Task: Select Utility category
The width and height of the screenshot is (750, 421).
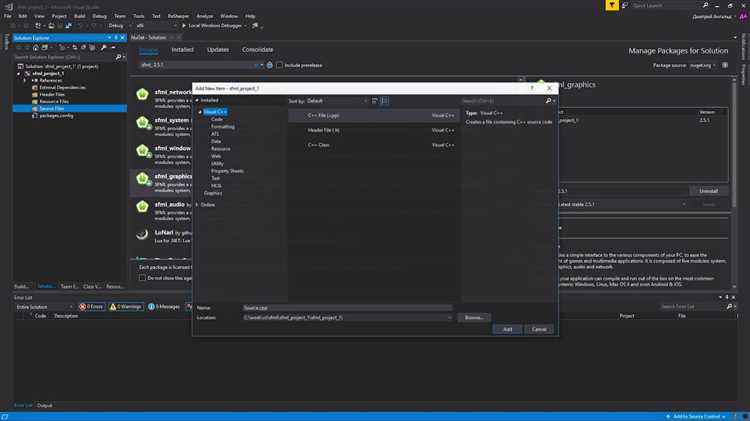Action: (218, 164)
